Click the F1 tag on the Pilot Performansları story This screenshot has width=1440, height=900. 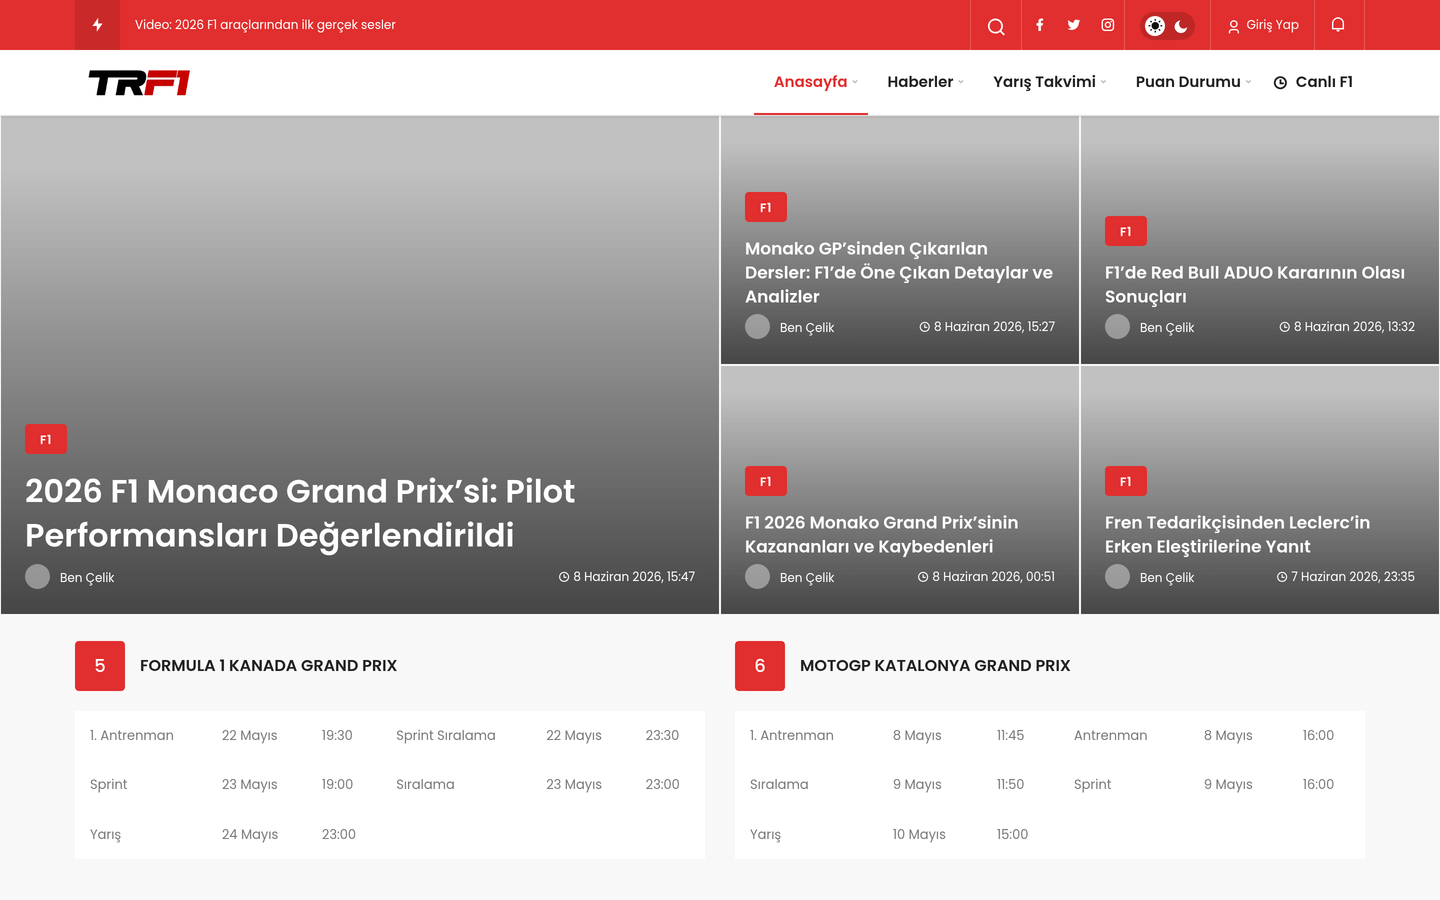pyautogui.click(x=46, y=439)
